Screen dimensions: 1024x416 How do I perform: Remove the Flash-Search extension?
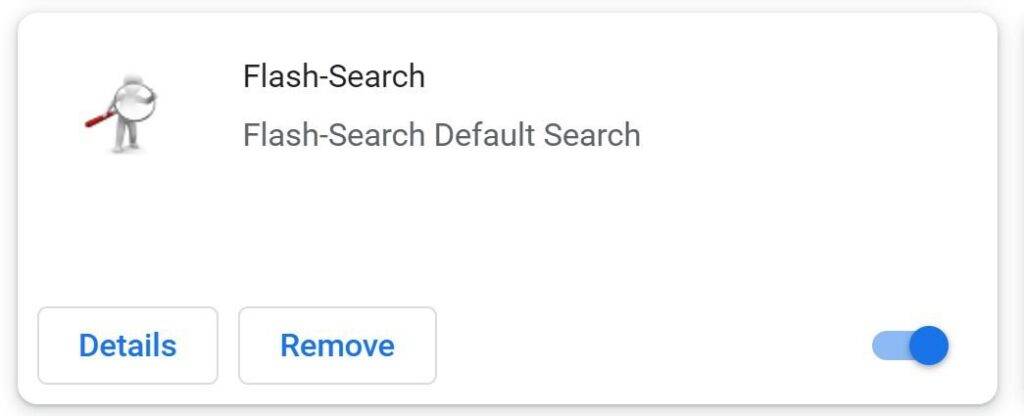point(337,346)
